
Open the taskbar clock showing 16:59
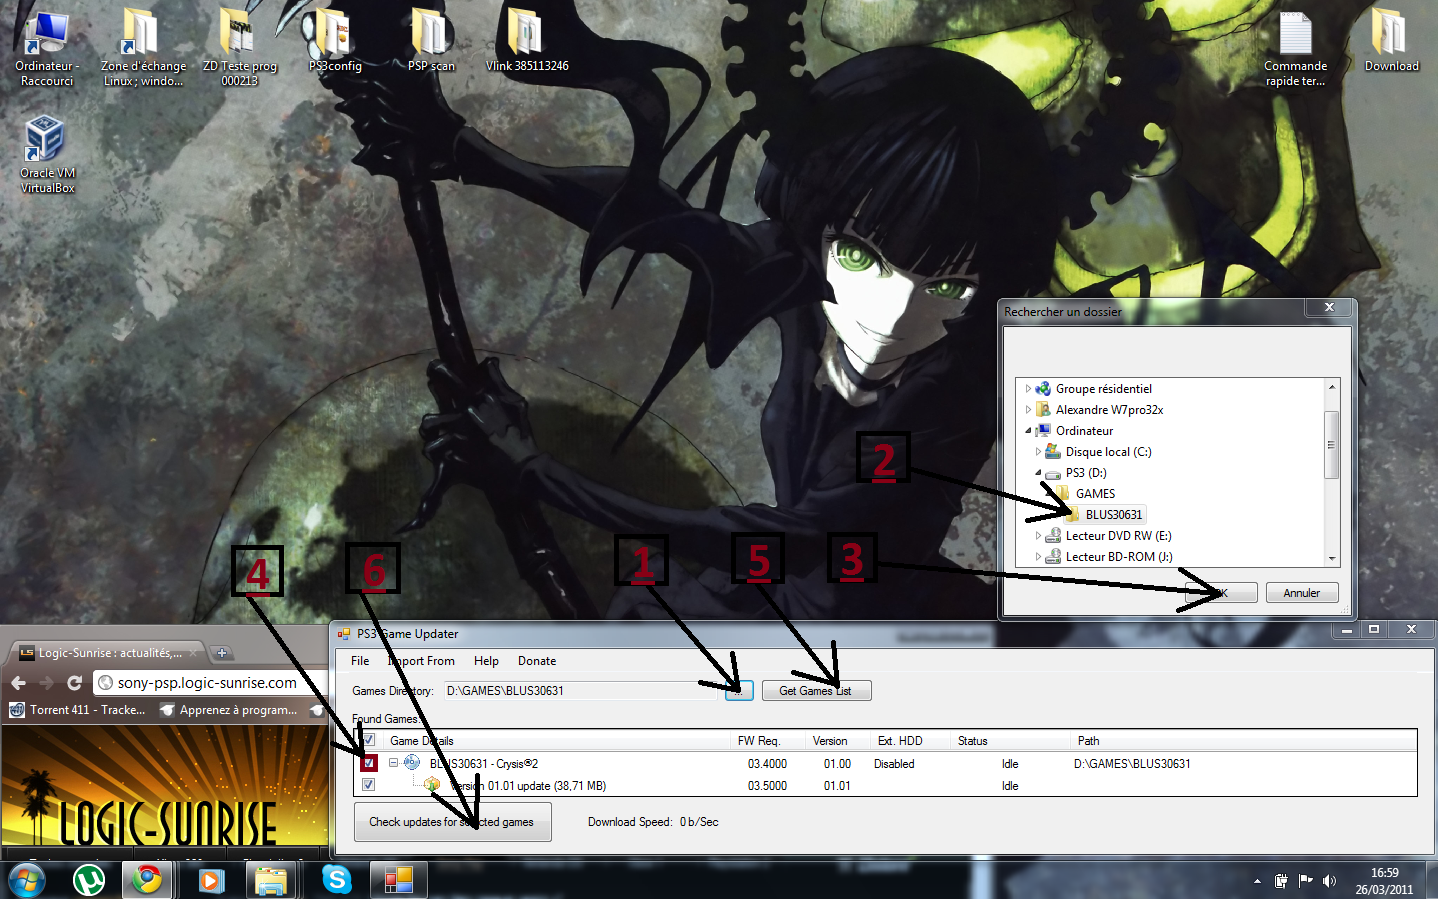[1384, 881]
